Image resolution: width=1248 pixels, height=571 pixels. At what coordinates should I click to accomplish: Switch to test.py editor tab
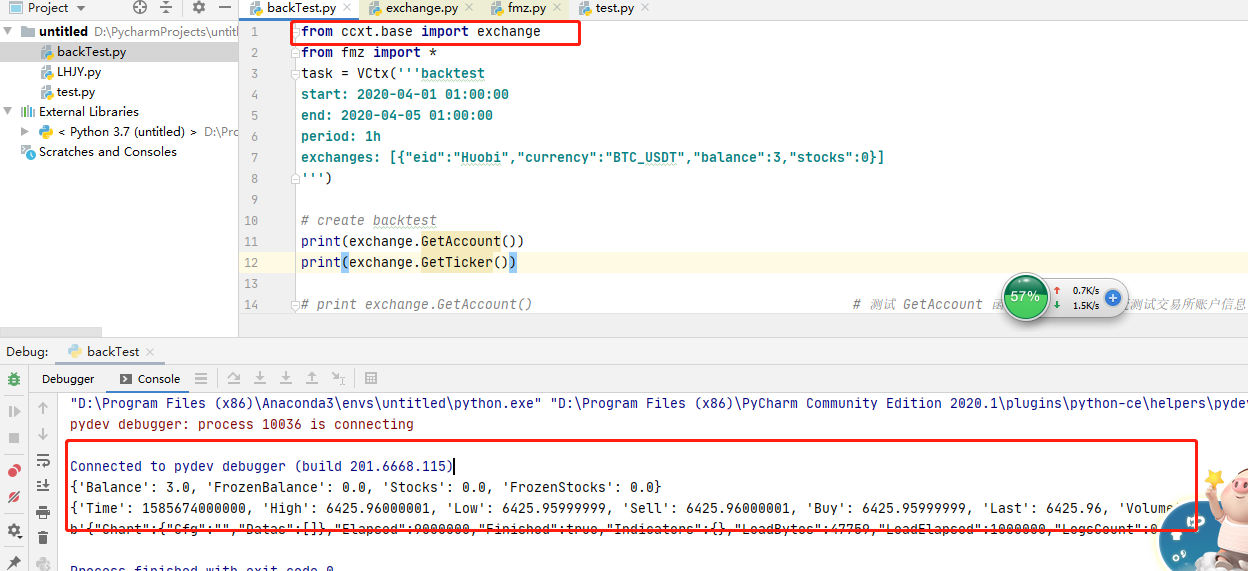614,8
